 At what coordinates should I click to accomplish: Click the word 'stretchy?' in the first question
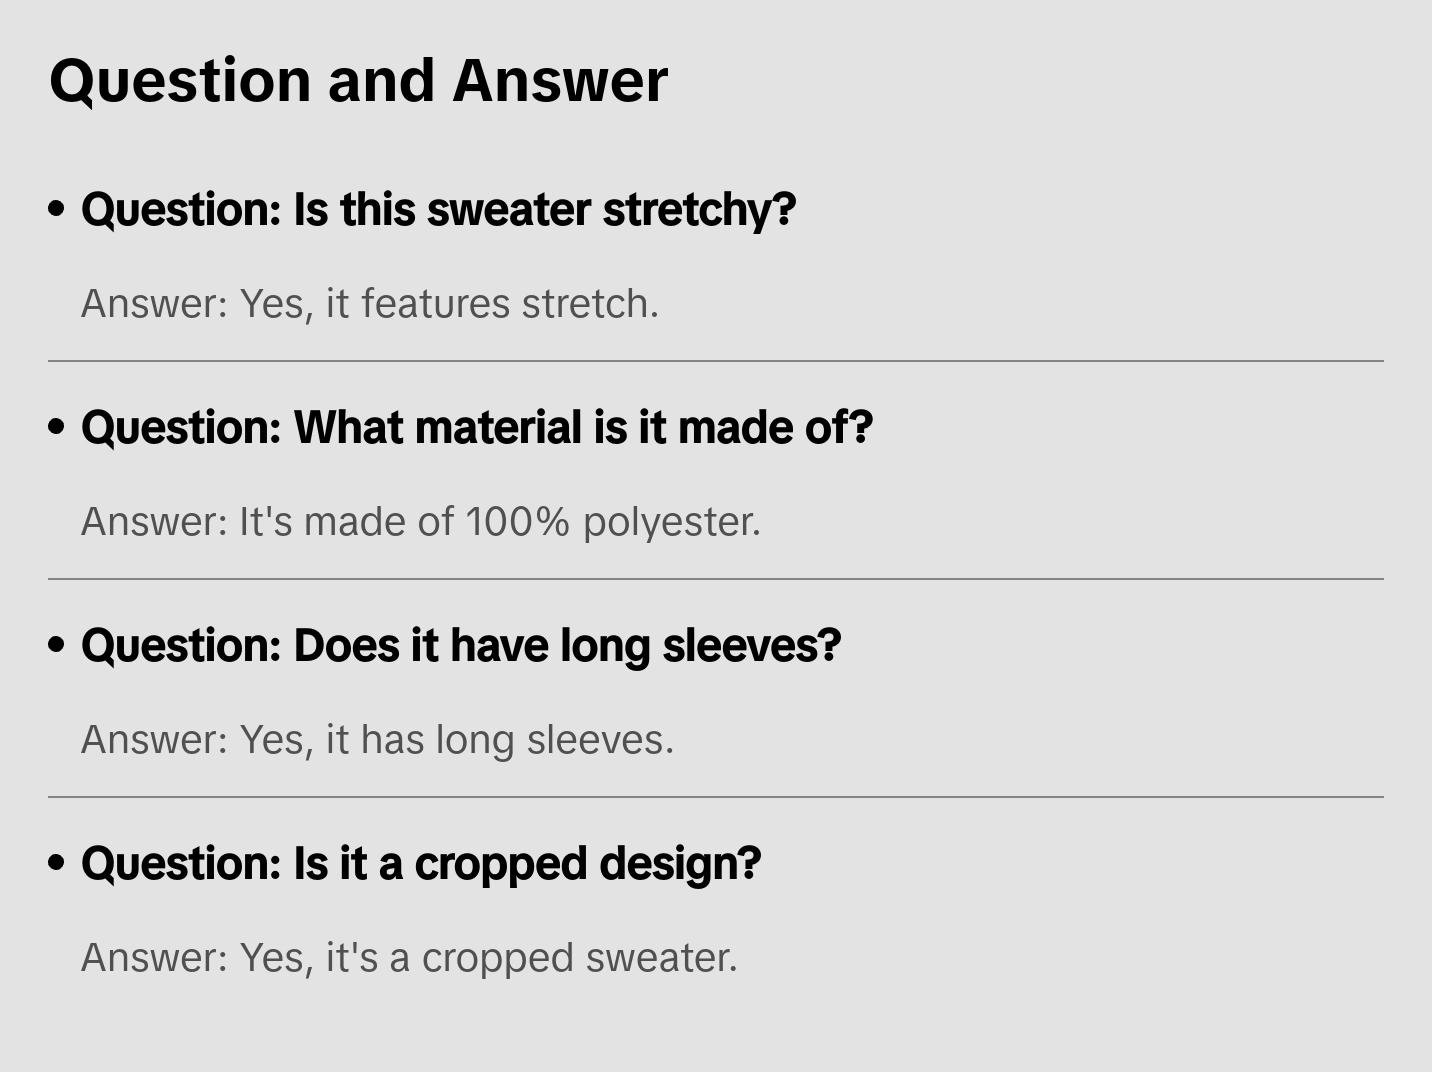pyautogui.click(x=700, y=210)
